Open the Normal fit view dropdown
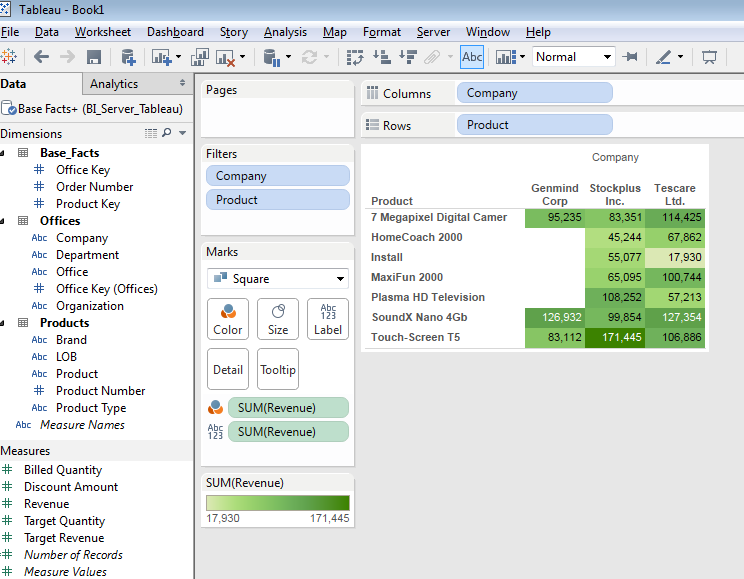Image resolution: width=744 pixels, height=579 pixels. (573, 57)
